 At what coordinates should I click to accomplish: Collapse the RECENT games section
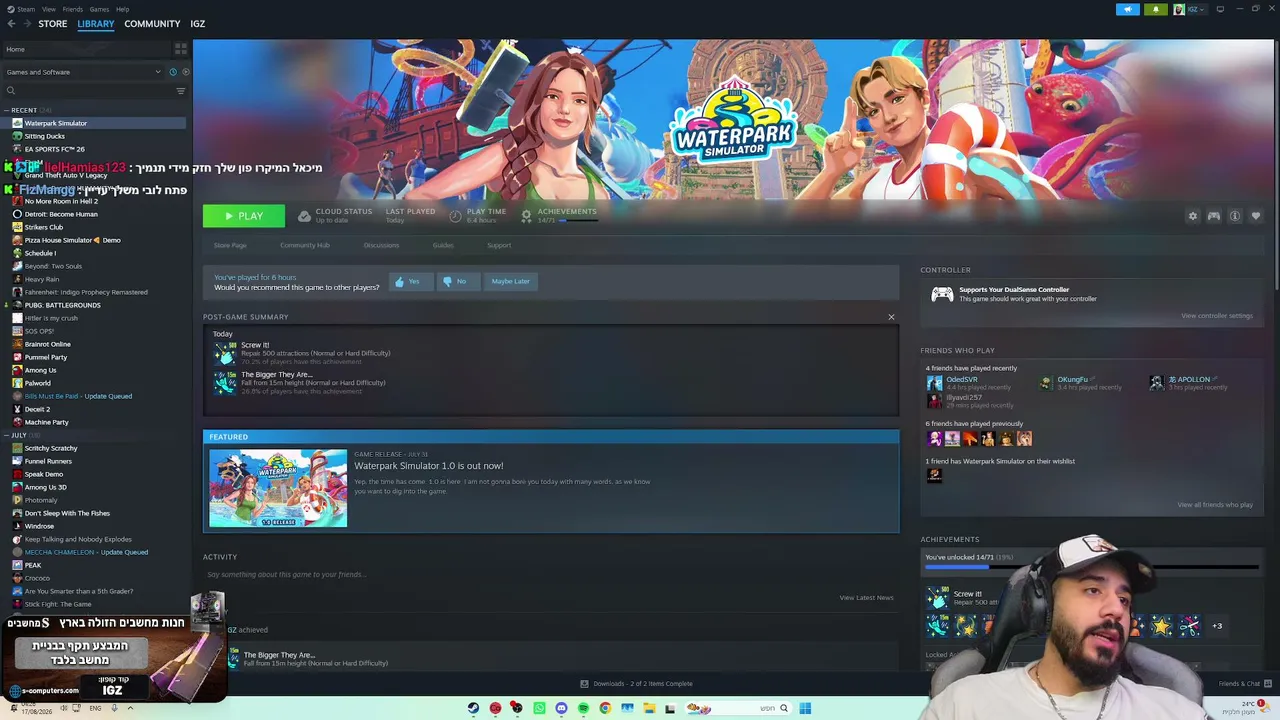click(7, 110)
